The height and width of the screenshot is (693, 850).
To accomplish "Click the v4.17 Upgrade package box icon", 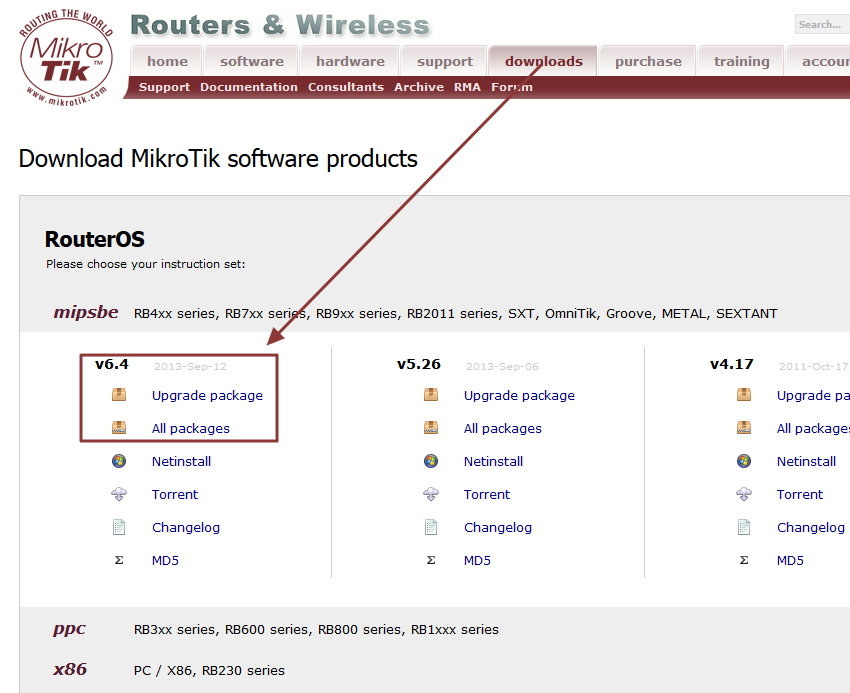I will coord(744,395).
